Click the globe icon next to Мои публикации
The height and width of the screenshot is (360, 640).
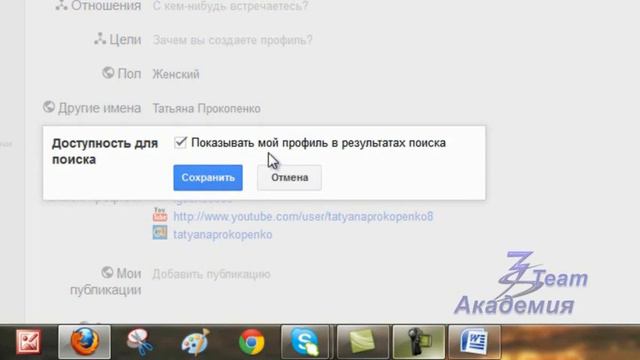(x=107, y=272)
